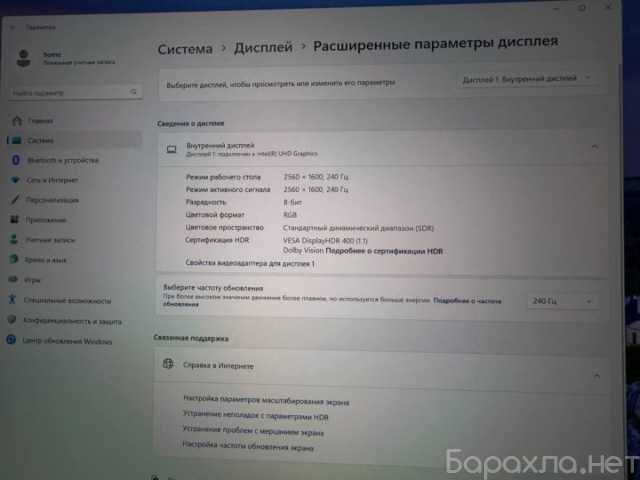
Task: Open Учетные записи settings
Action: point(52,240)
